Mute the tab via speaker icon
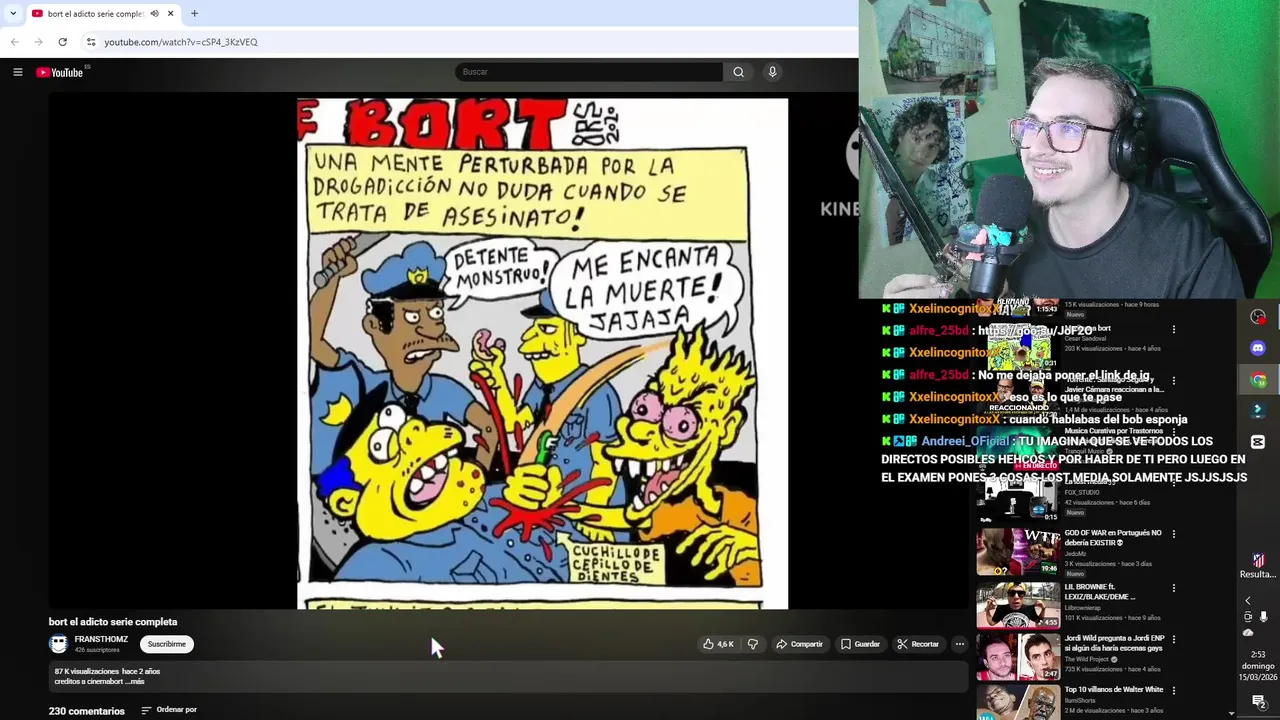 click(x=154, y=13)
